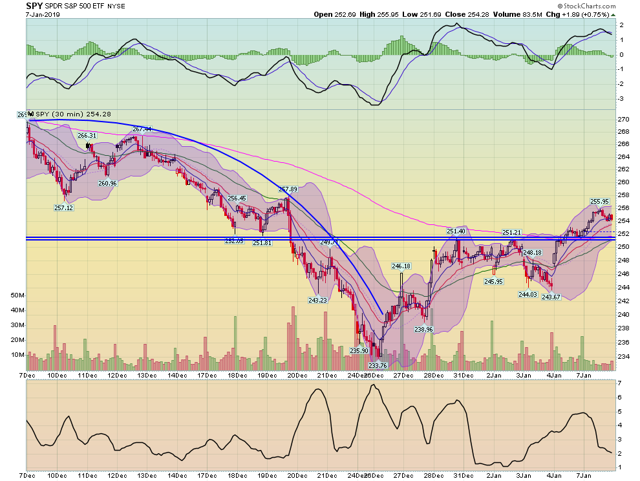The image size is (640, 481).
Task: Click the 243.67 price annotation
Action: (551, 297)
